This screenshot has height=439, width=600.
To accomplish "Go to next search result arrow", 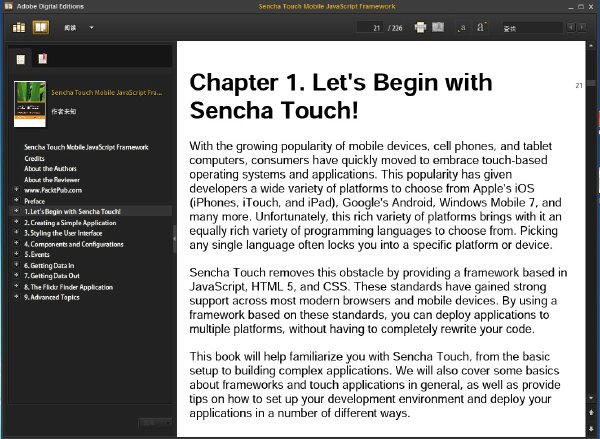I will (x=581, y=28).
